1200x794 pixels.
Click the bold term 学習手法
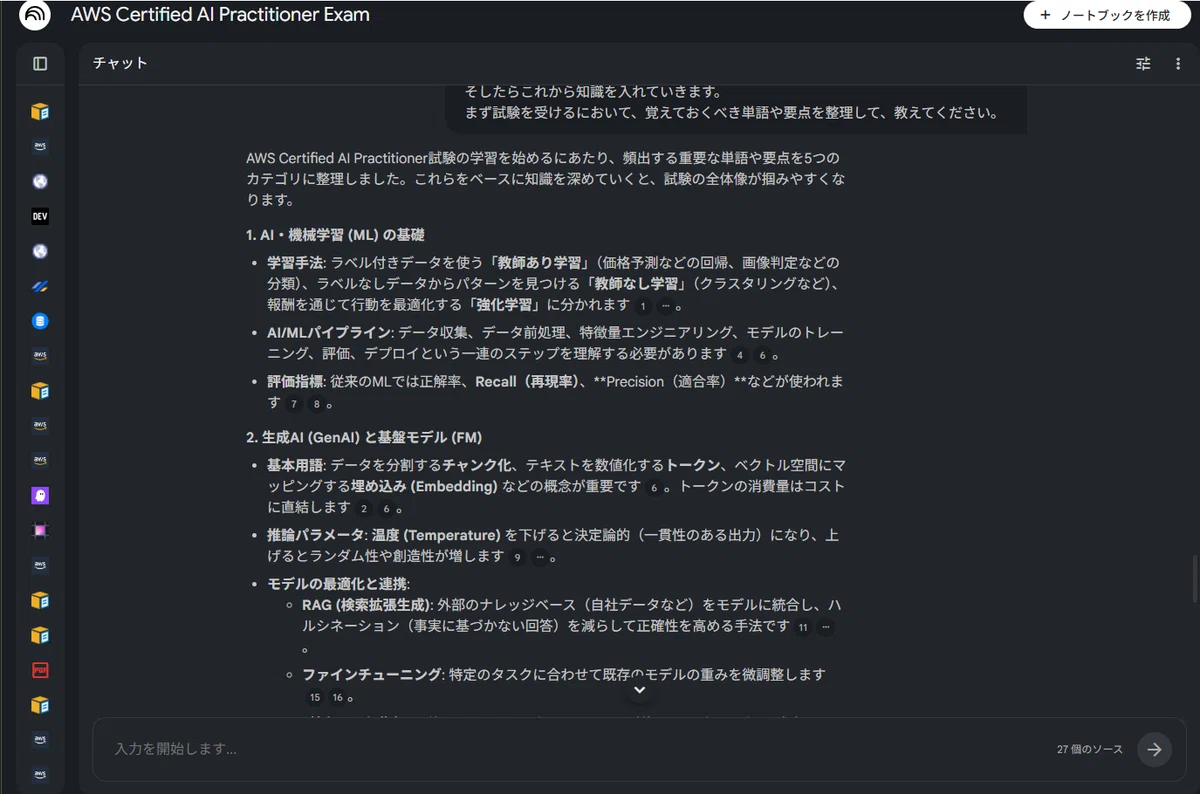pos(294,263)
